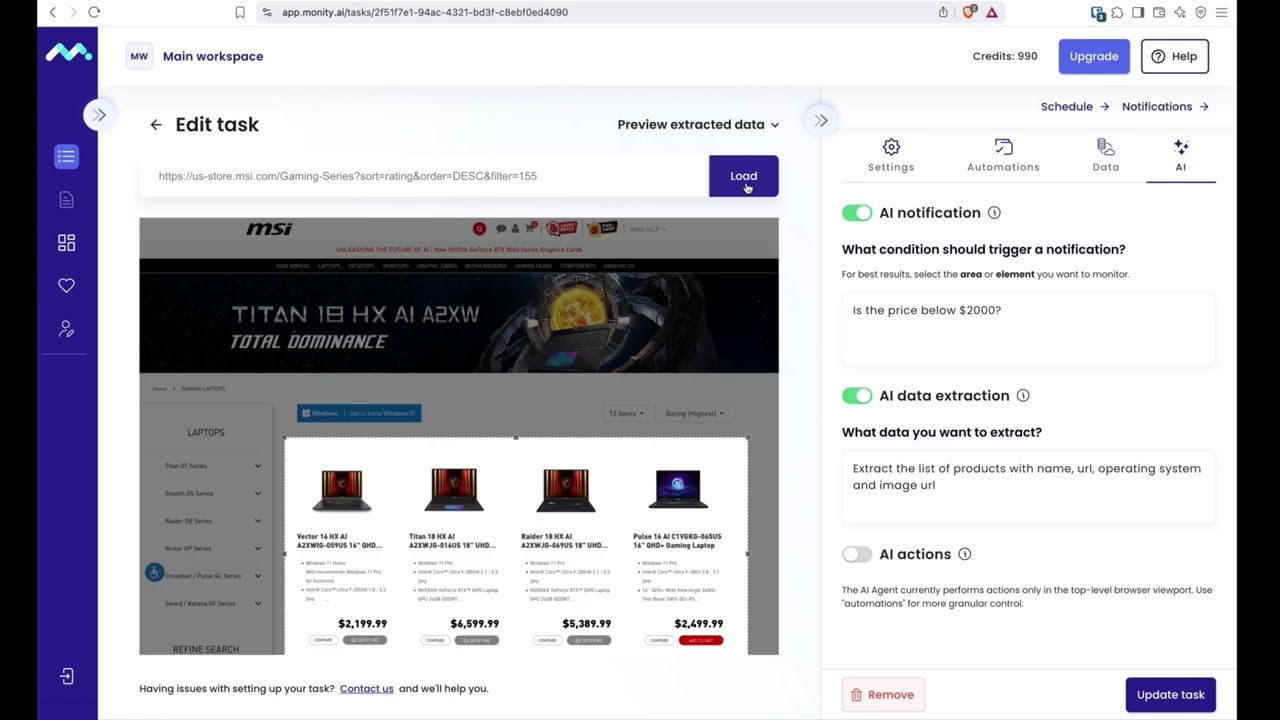Open the heart favorites icon in sidebar
The width and height of the screenshot is (1280, 720).
(x=66, y=286)
